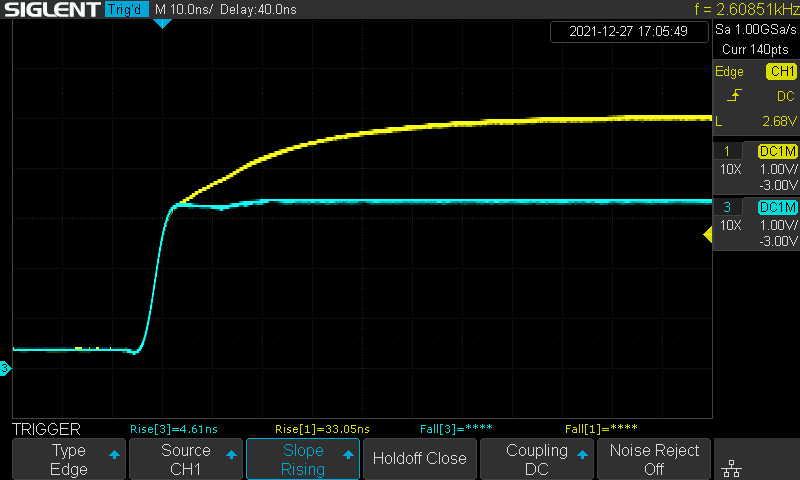Image resolution: width=800 pixels, height=480 pixels.
Task: Select the Holdoff Close button
Action: click(420, 459)
